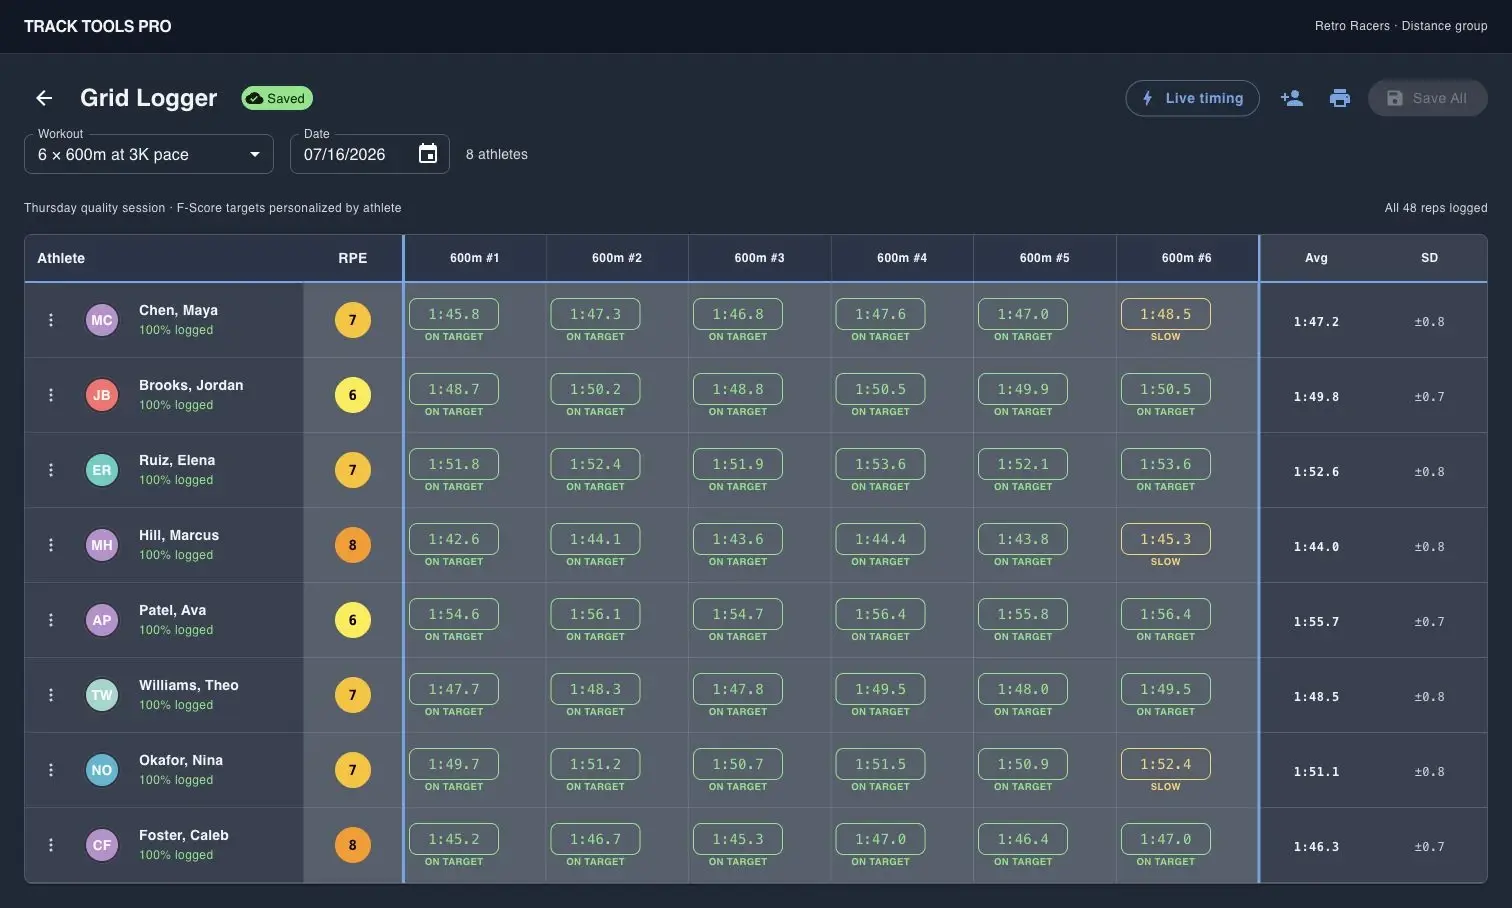
Task: Click the 8 athletes count
Action: pyautogui.click(x=497, y=154)
